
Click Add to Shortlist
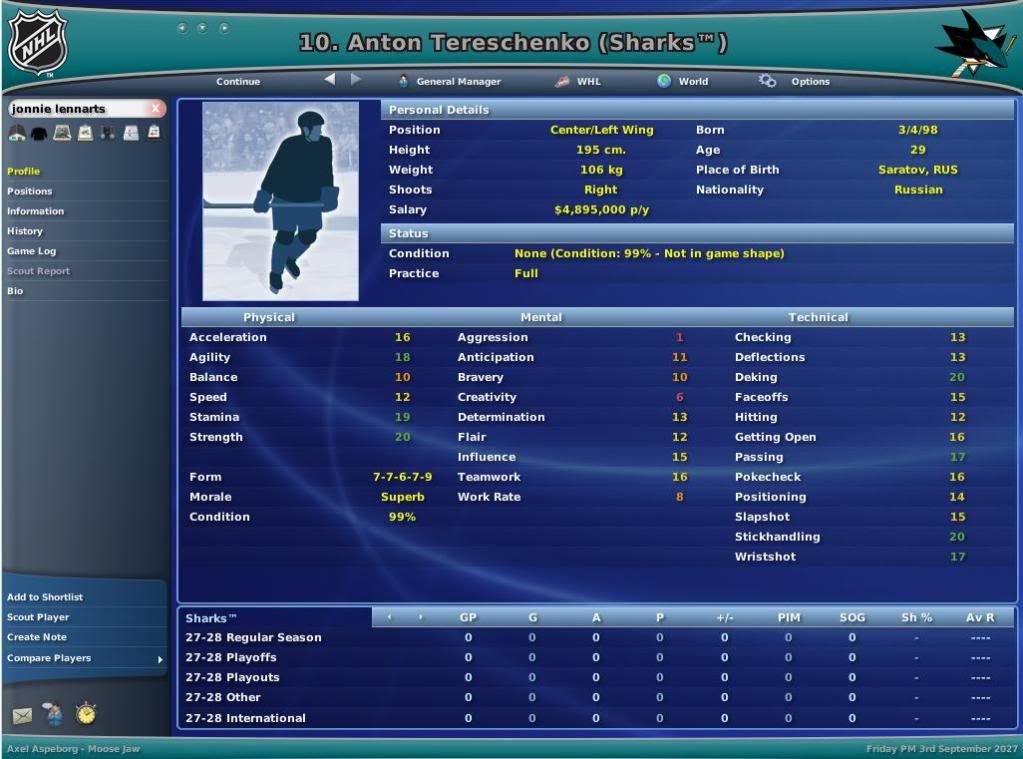45,597
